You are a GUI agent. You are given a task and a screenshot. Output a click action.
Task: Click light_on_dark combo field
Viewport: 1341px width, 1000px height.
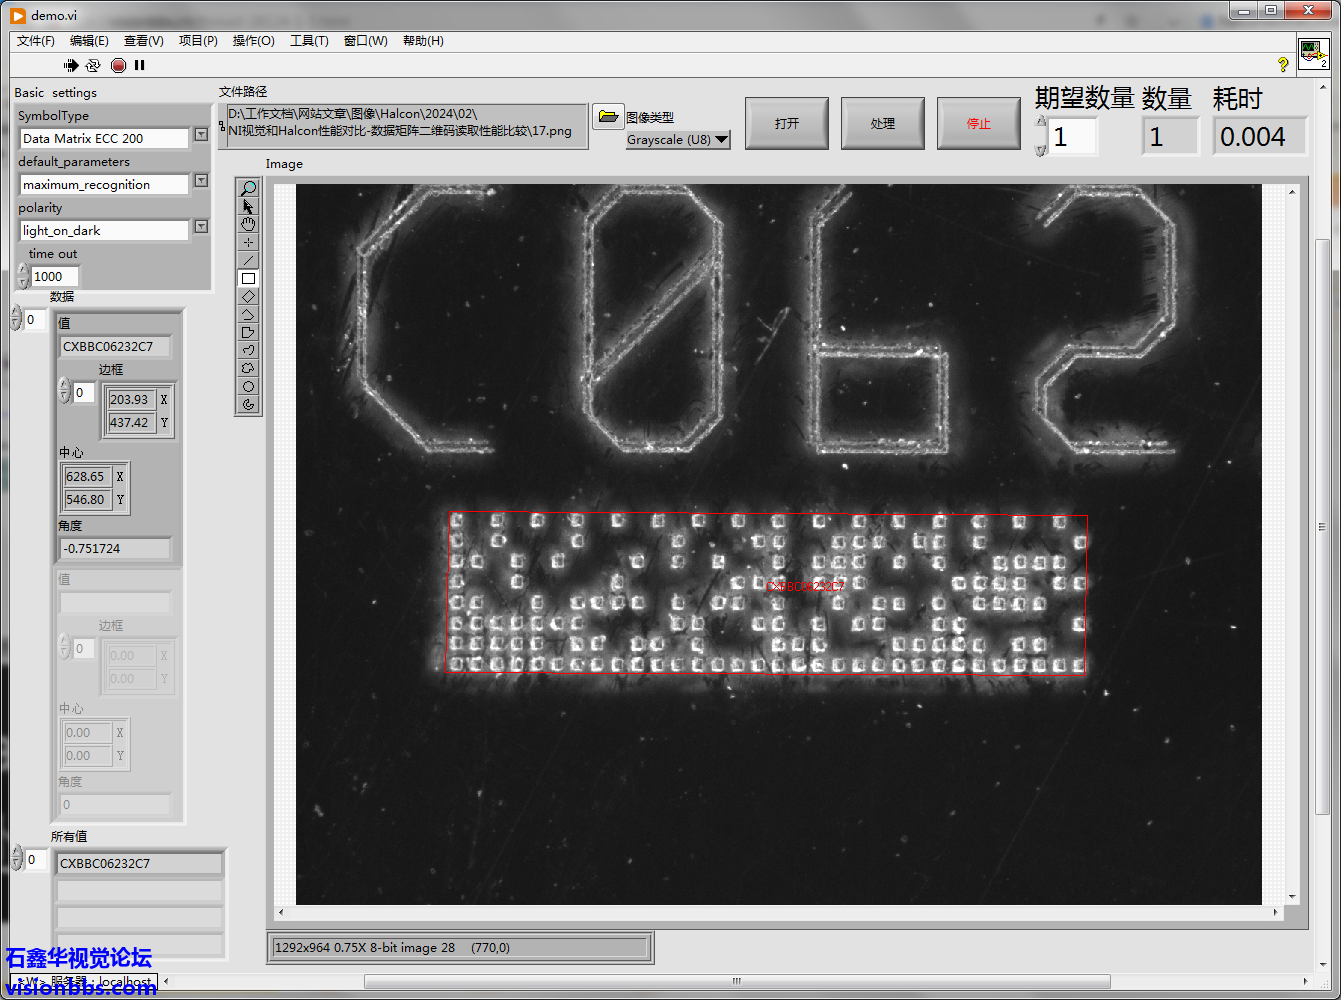point(104,230)
